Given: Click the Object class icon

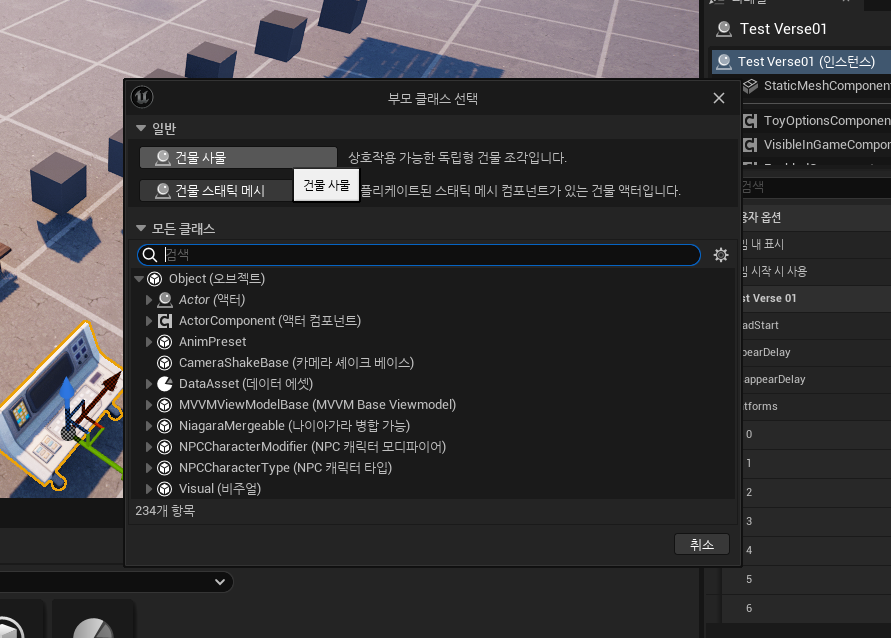Looking at the screenshot, I should click(155, 279).
